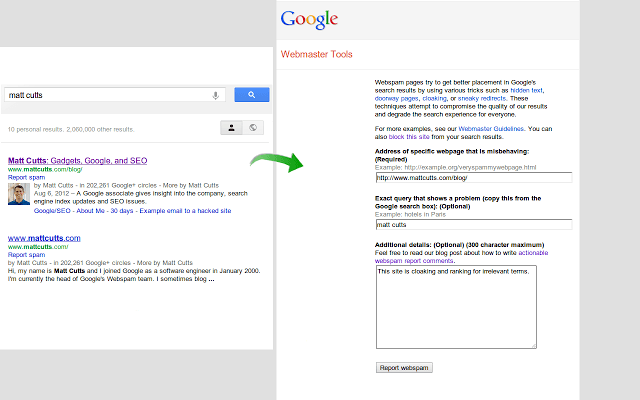Click the Report webspam button
Image resolution: width=640 pixels, height=400 pixels.
pyautogui.click(x=404, y=368)
